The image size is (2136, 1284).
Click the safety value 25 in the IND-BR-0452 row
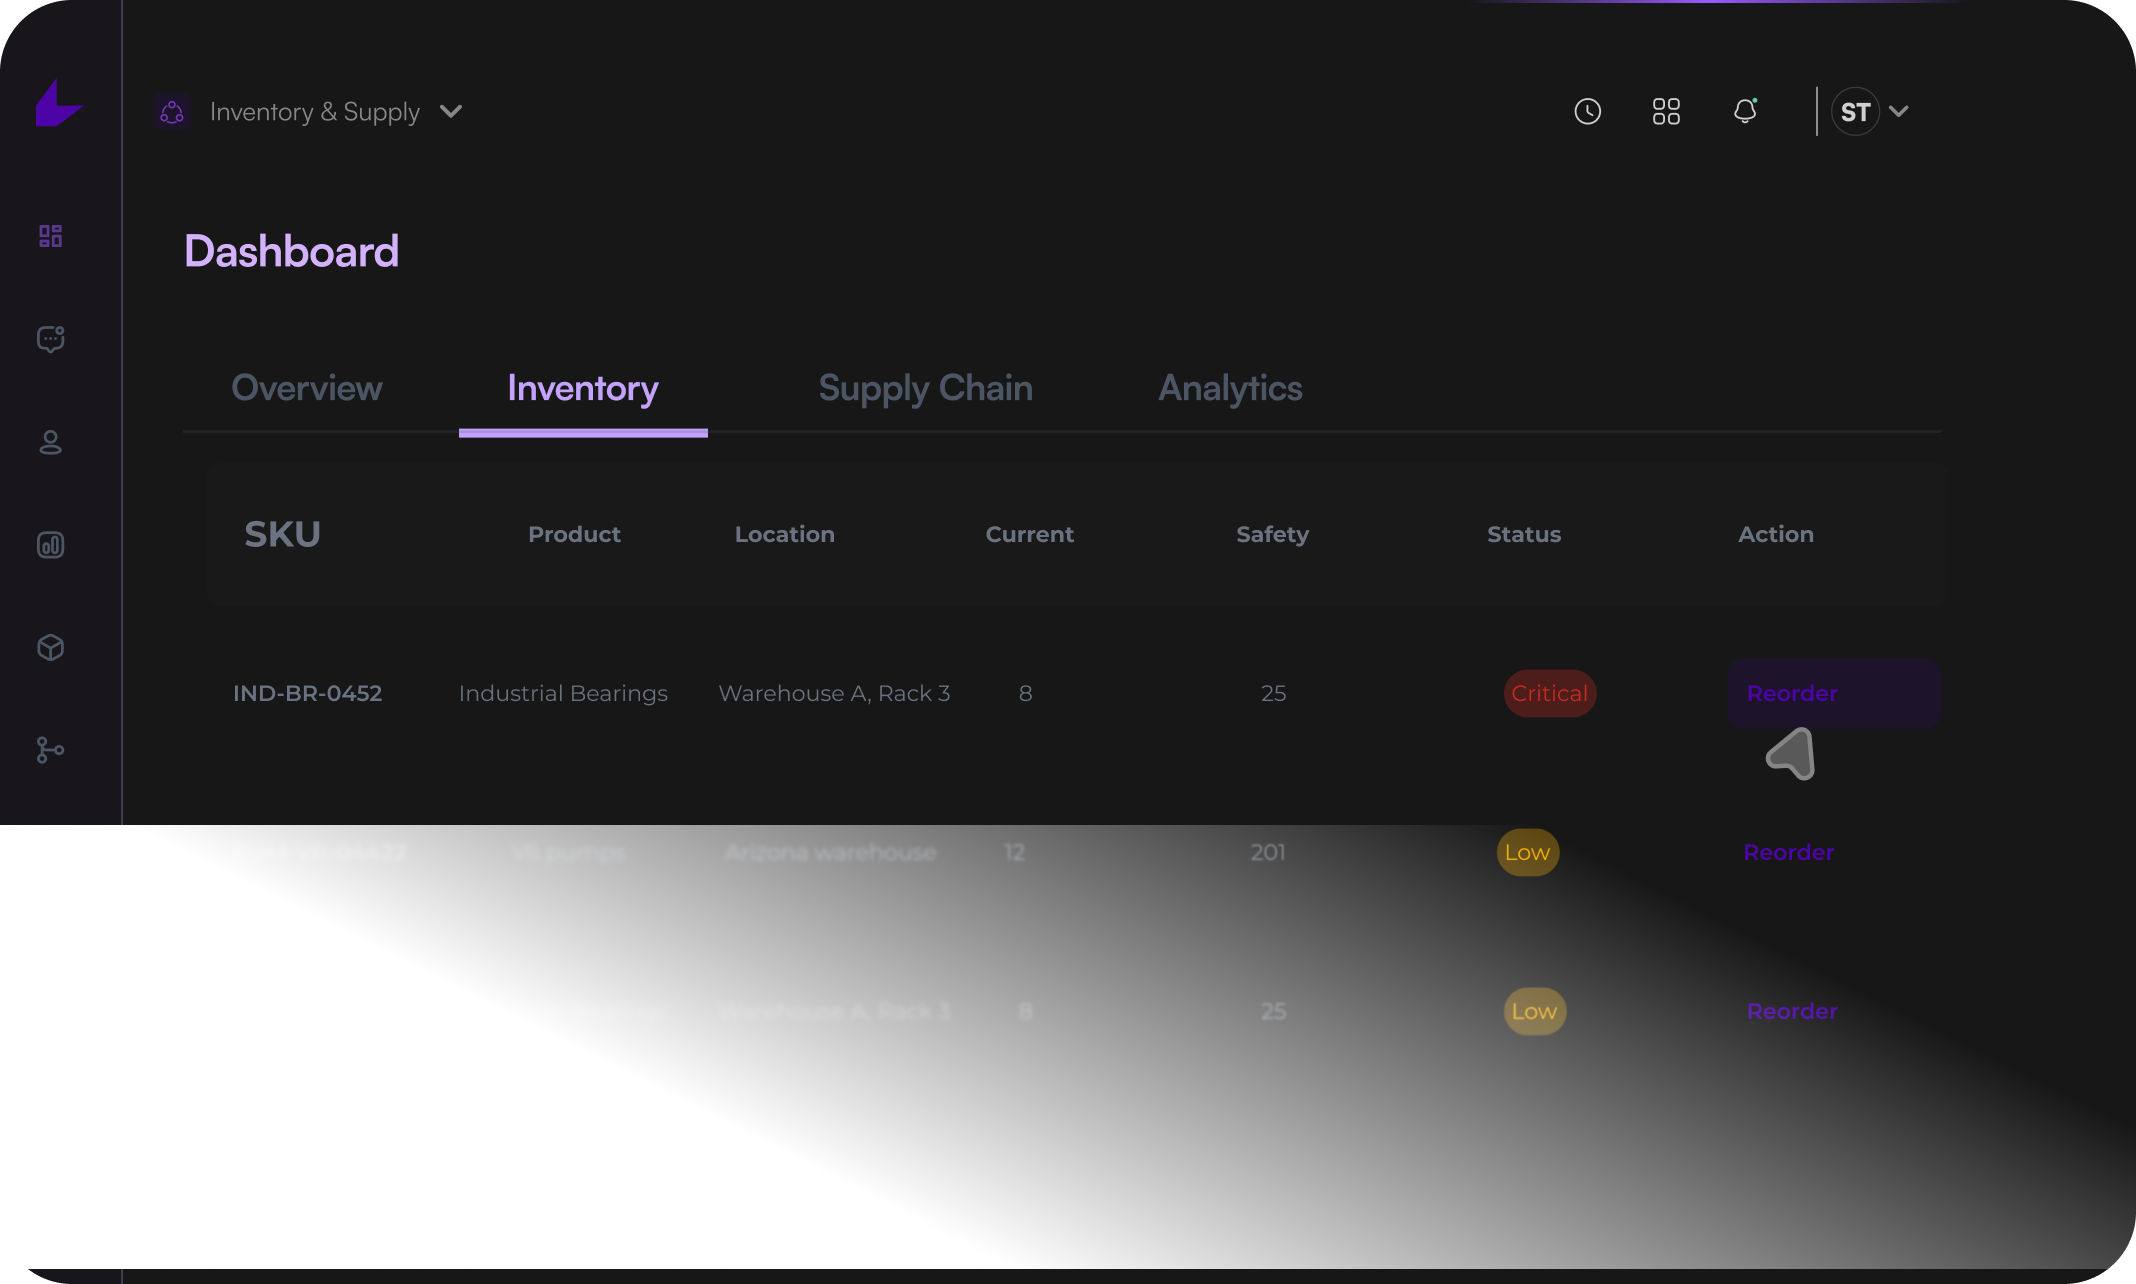(x=1274, y=693)
